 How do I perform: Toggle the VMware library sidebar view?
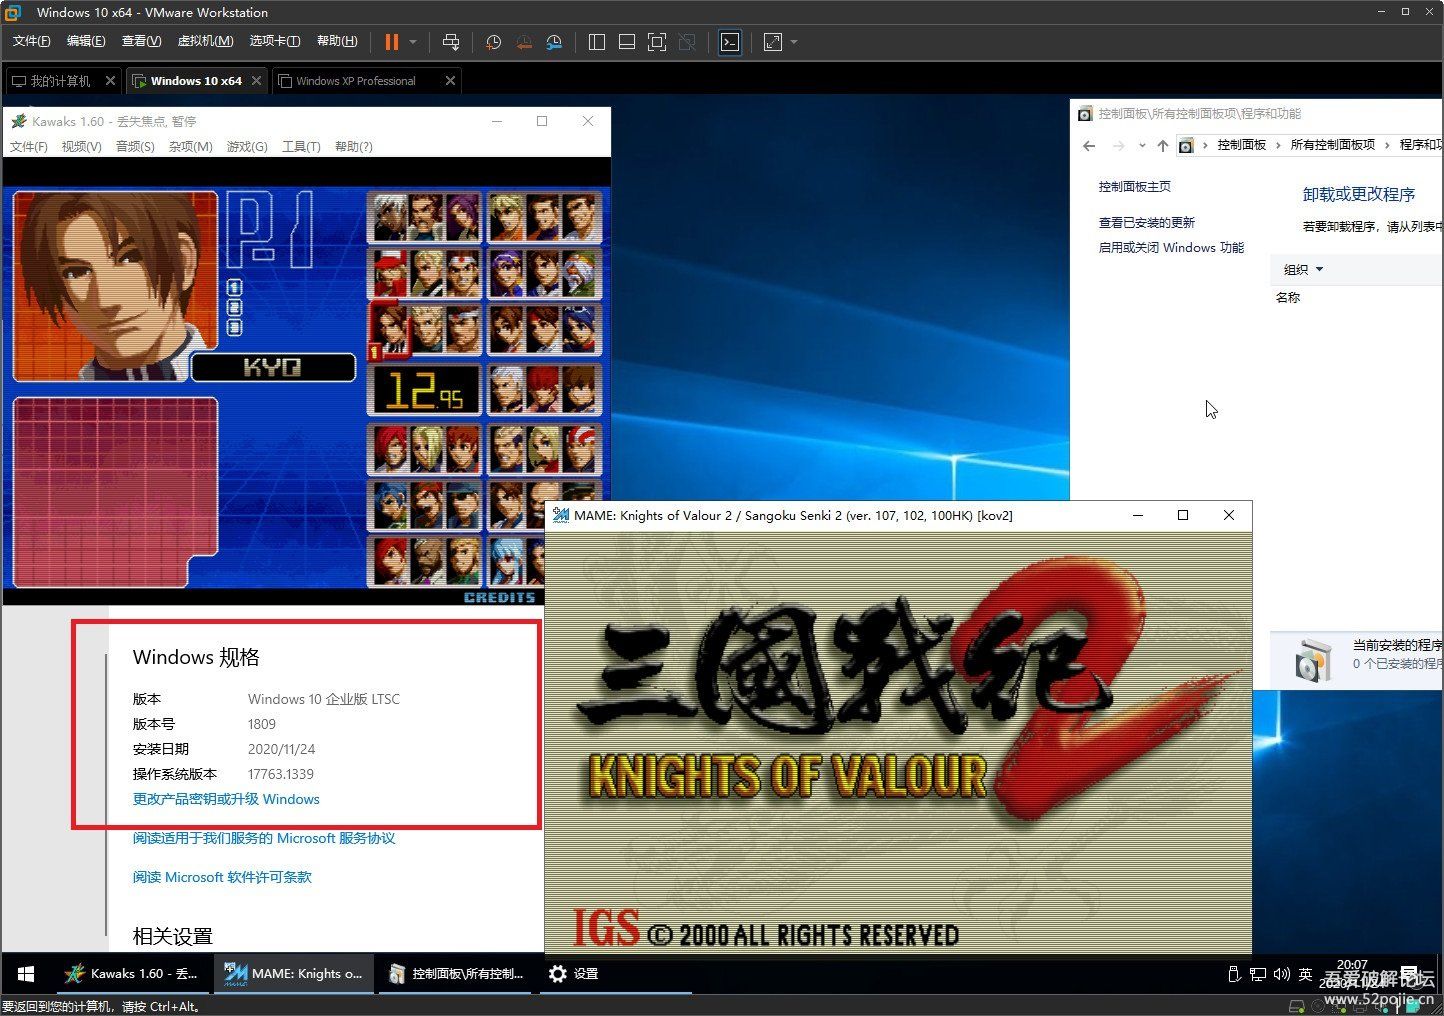pos(597,42)
